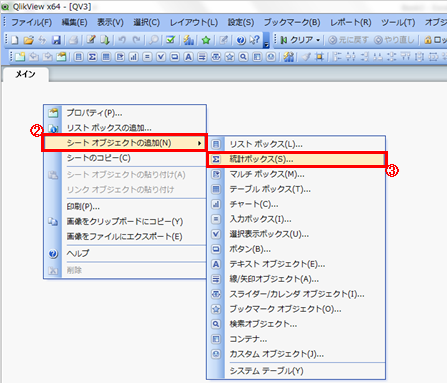Viewport: 447px width, 383px height.
Task: Choose ヘルプ in context menu
Action: (x=125, y=253)
